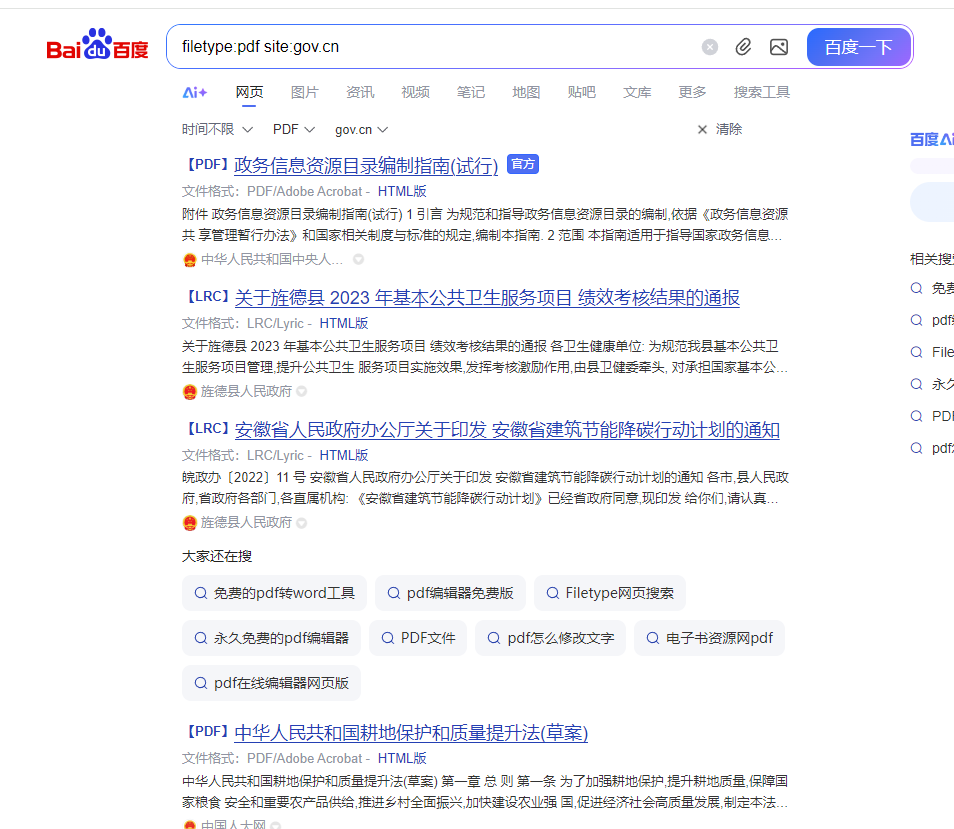Open HTML版 of 耕地保护 result
Screen dimensions: 954x829
[x=402, y=758]
